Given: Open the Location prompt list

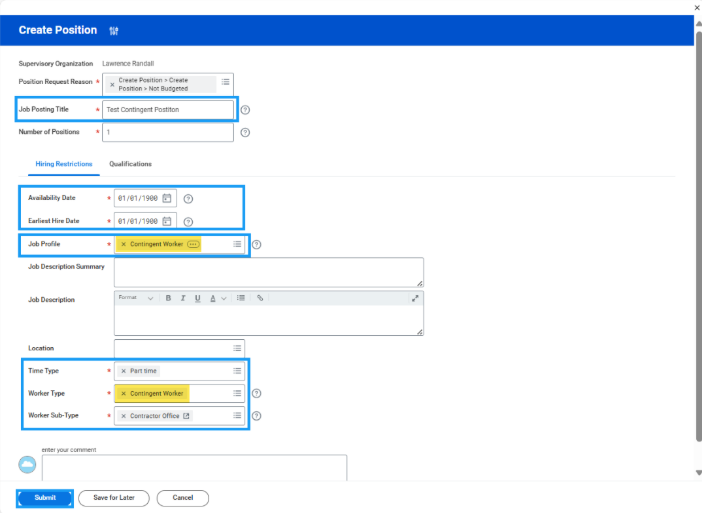Looking at the screenshot, I should pos(238,348).
